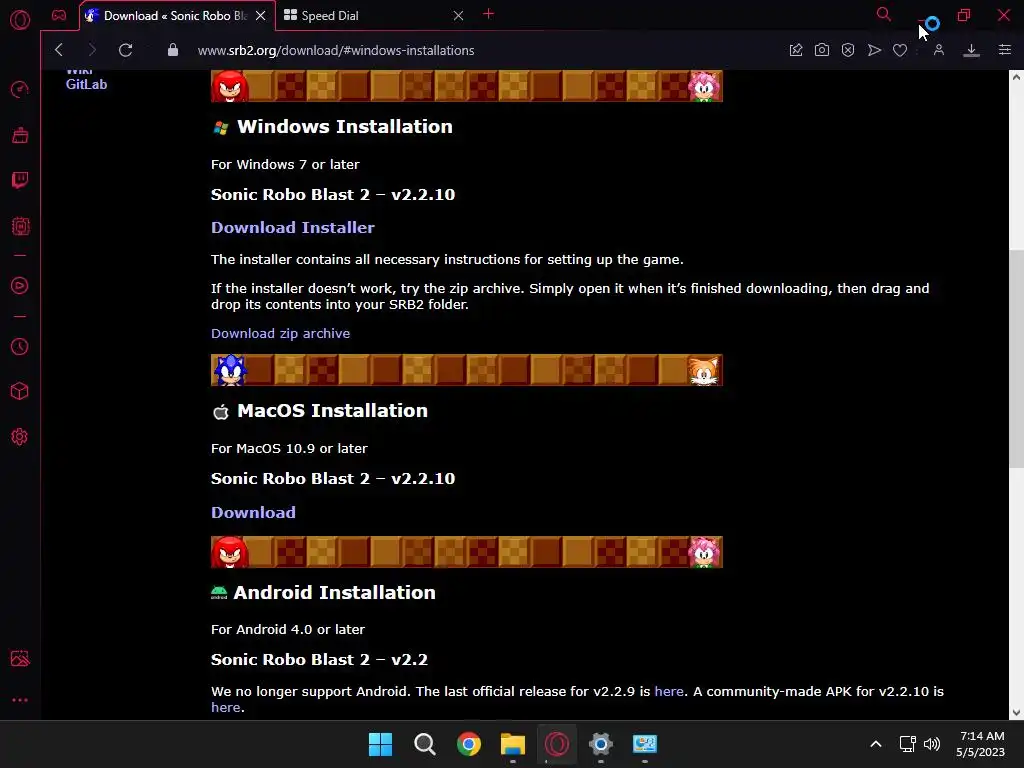Open the Player sidebar icon

(x=20, y=285)
